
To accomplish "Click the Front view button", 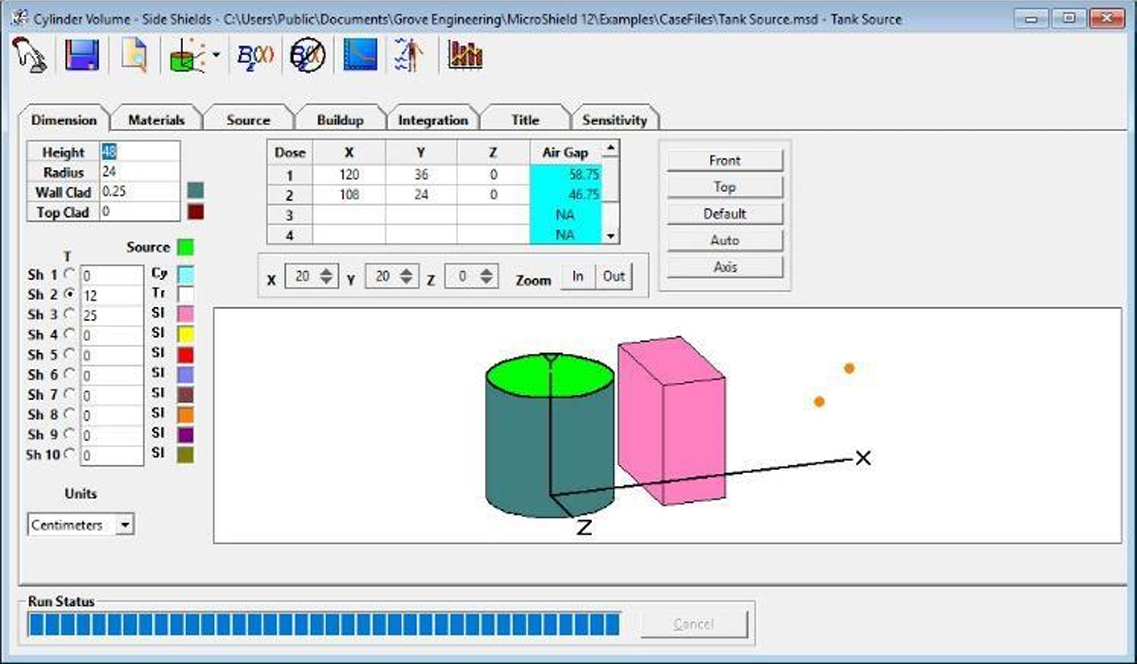I will 725,161.
